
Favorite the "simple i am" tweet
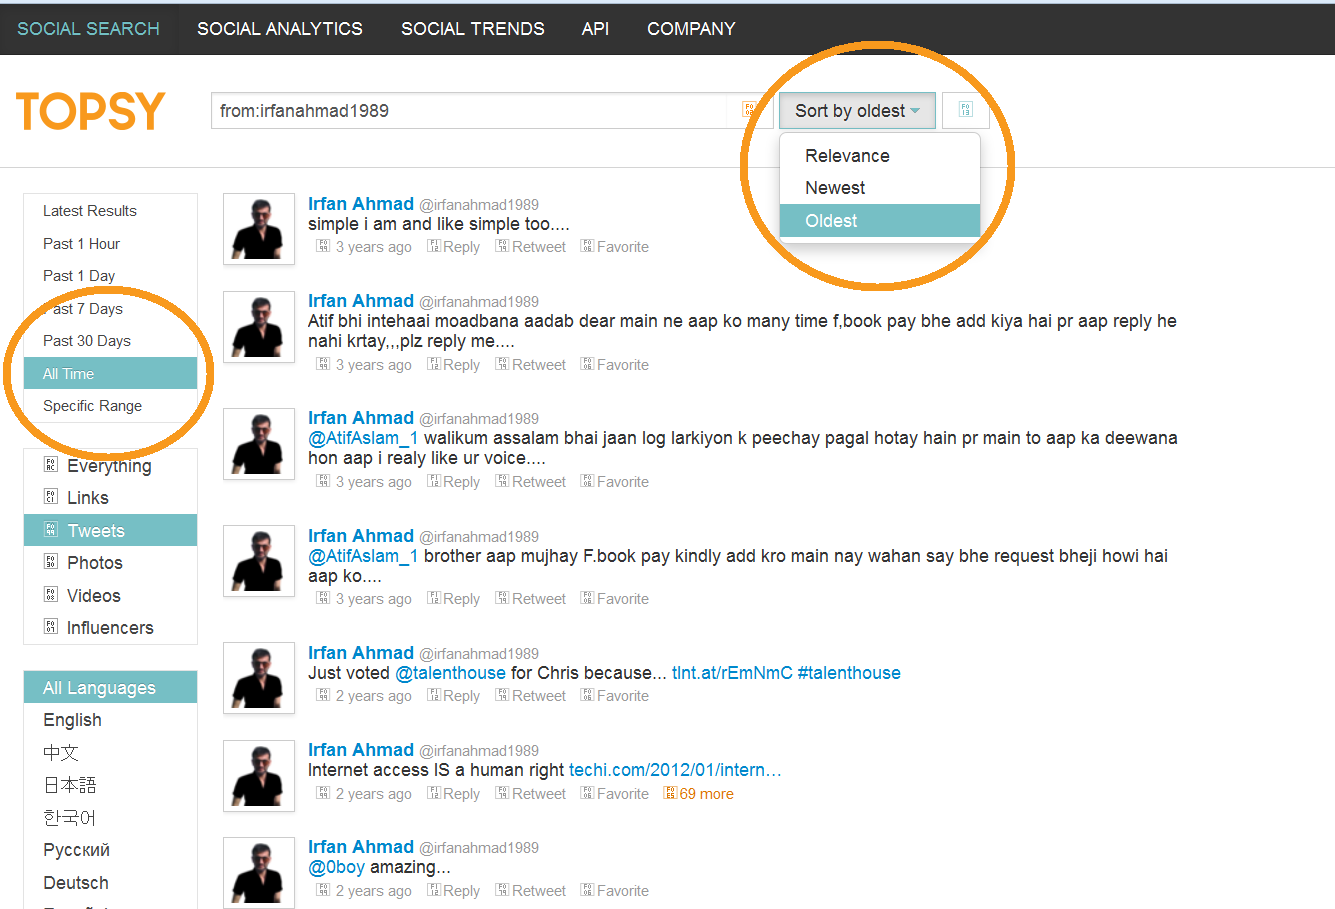point(615,247)
